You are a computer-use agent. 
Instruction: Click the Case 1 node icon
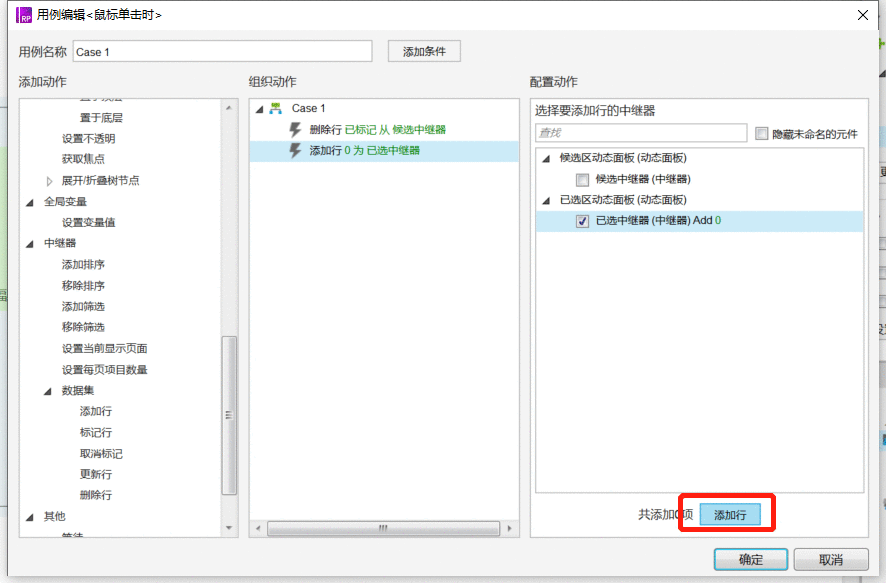[276, 108]
